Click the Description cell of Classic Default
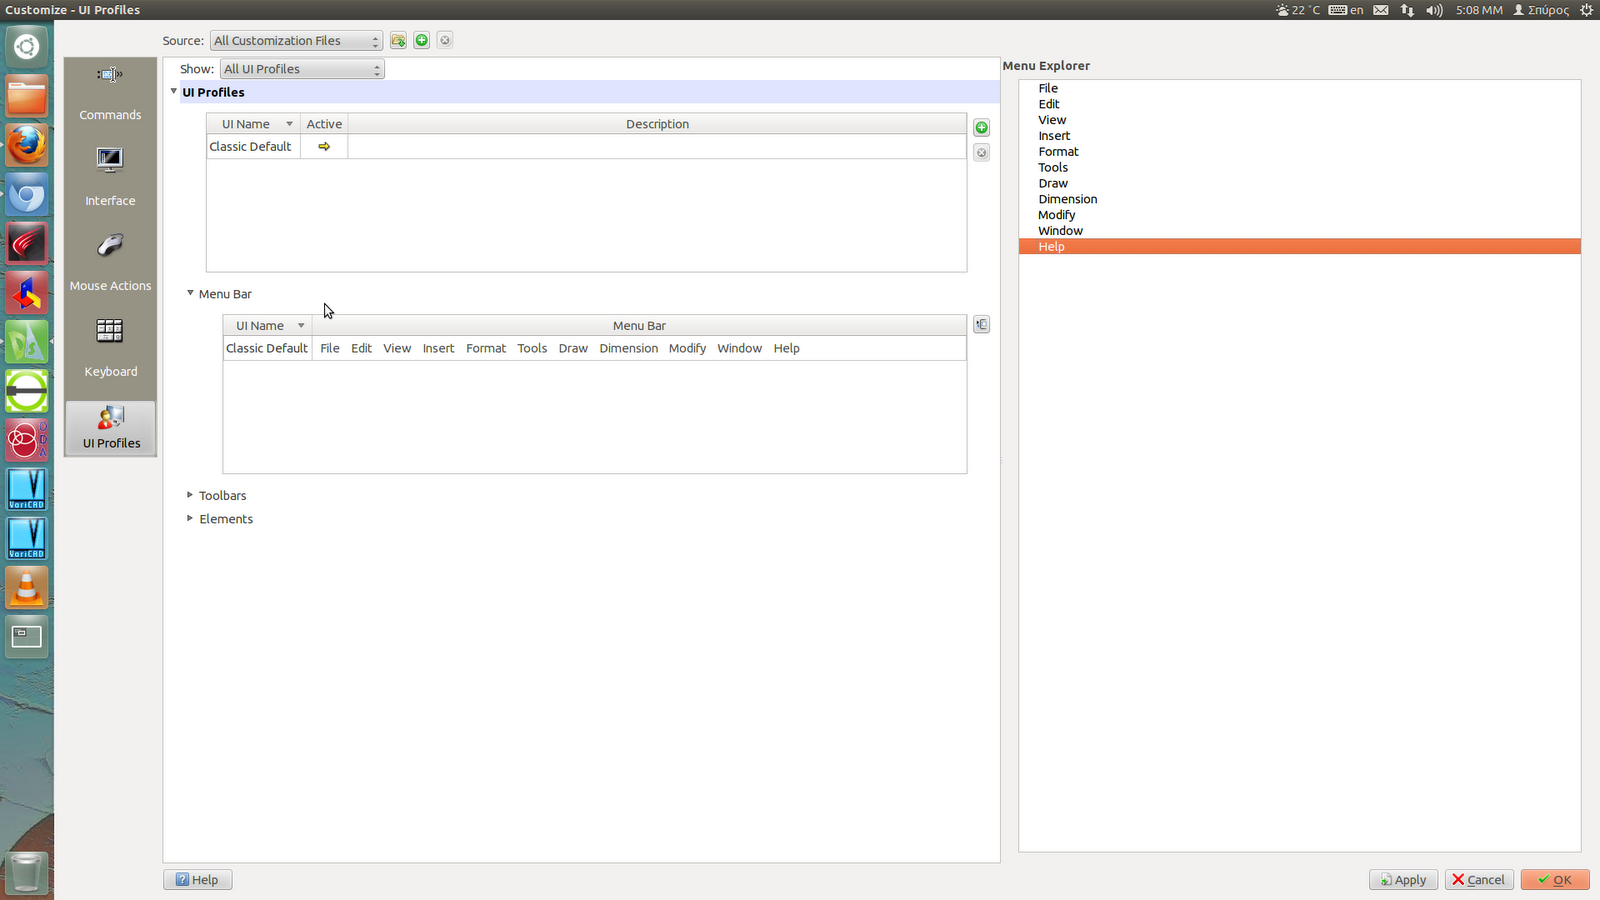Screen dimensions: 1600x900 (657, 146)
